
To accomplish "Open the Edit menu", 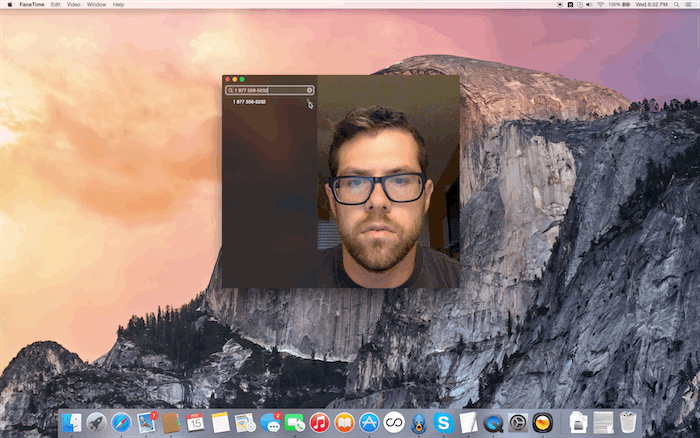I will tap(55, 4).
